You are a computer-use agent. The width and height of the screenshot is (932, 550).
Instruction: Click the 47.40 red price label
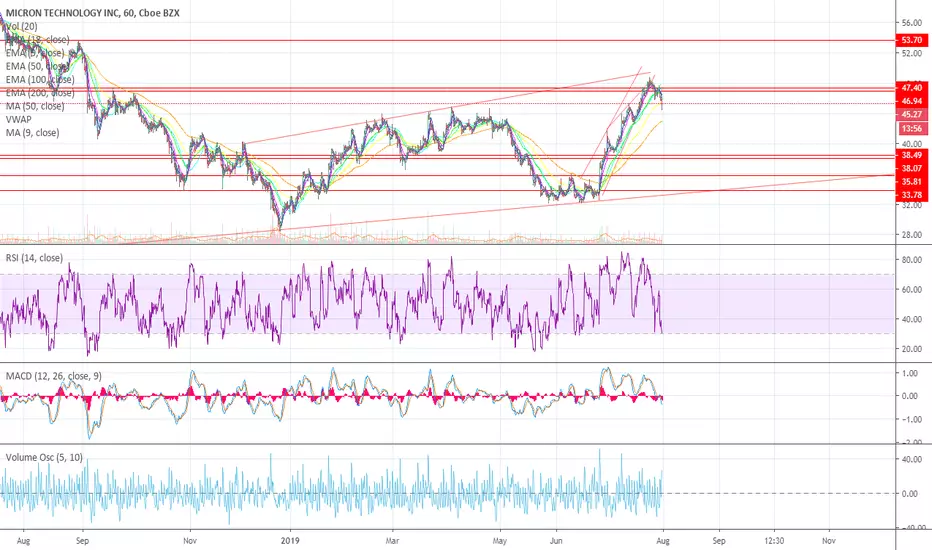click(912, 88)
